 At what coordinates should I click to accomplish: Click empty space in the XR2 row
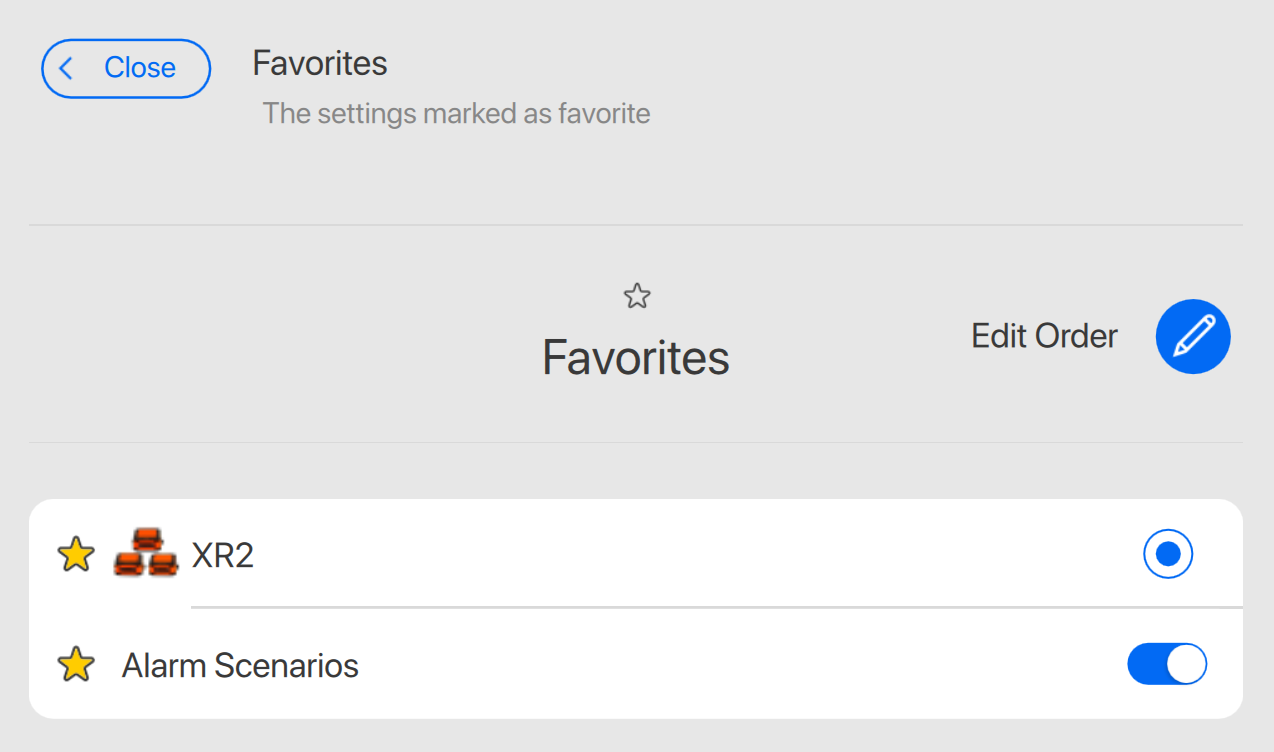point(680,554)
